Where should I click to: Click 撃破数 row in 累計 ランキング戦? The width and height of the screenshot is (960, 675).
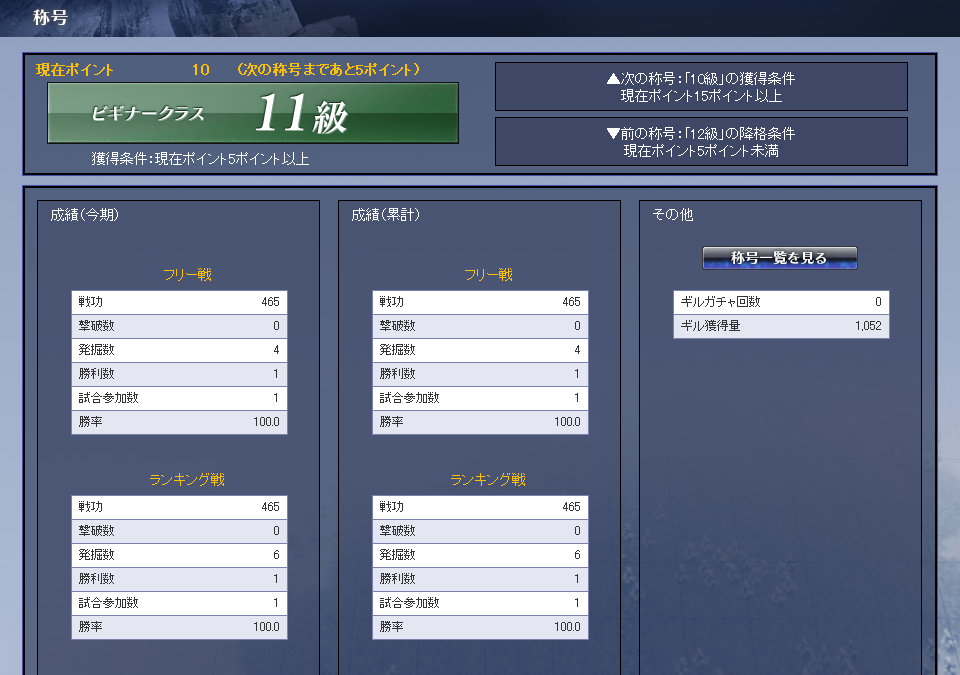481,531
